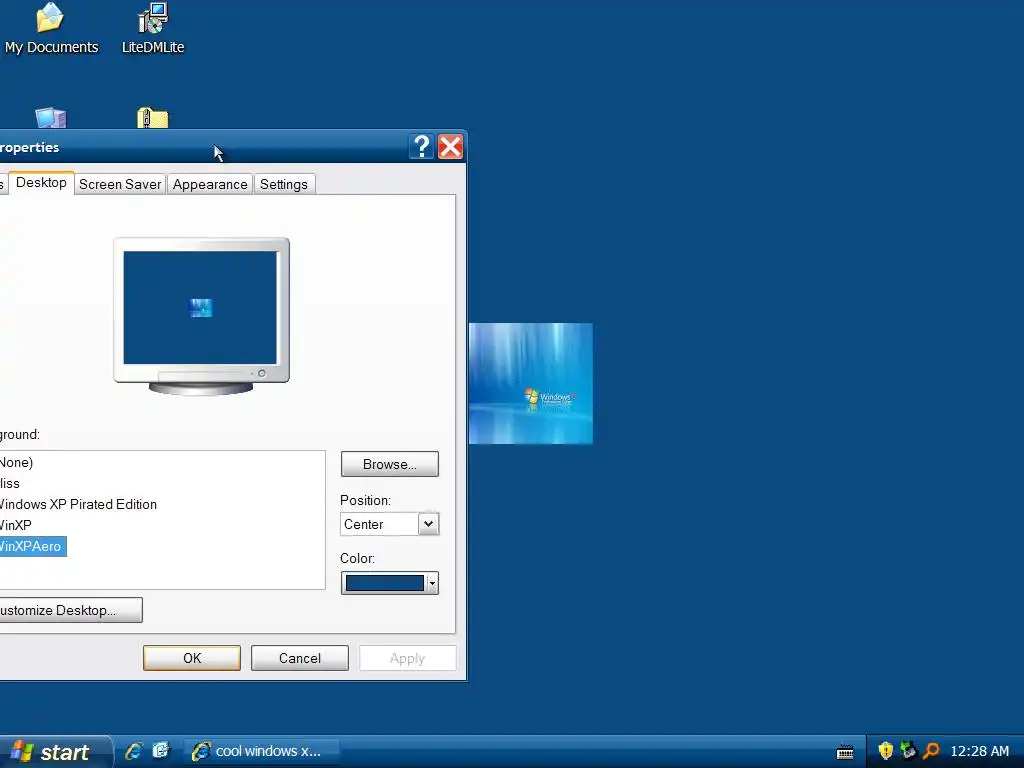
Task: Click the 12:28 AM clock
Action: click(980, 751)
